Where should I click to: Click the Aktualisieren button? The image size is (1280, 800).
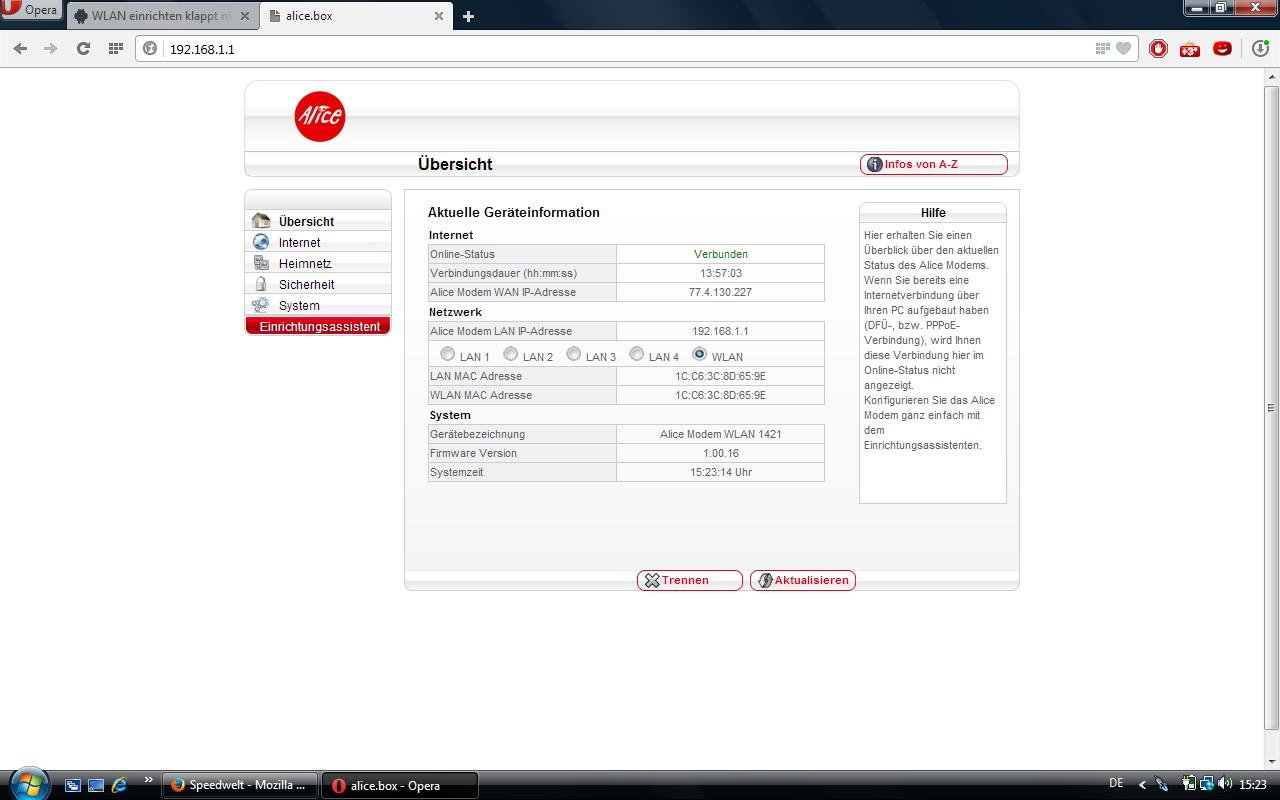pos(803,580)
